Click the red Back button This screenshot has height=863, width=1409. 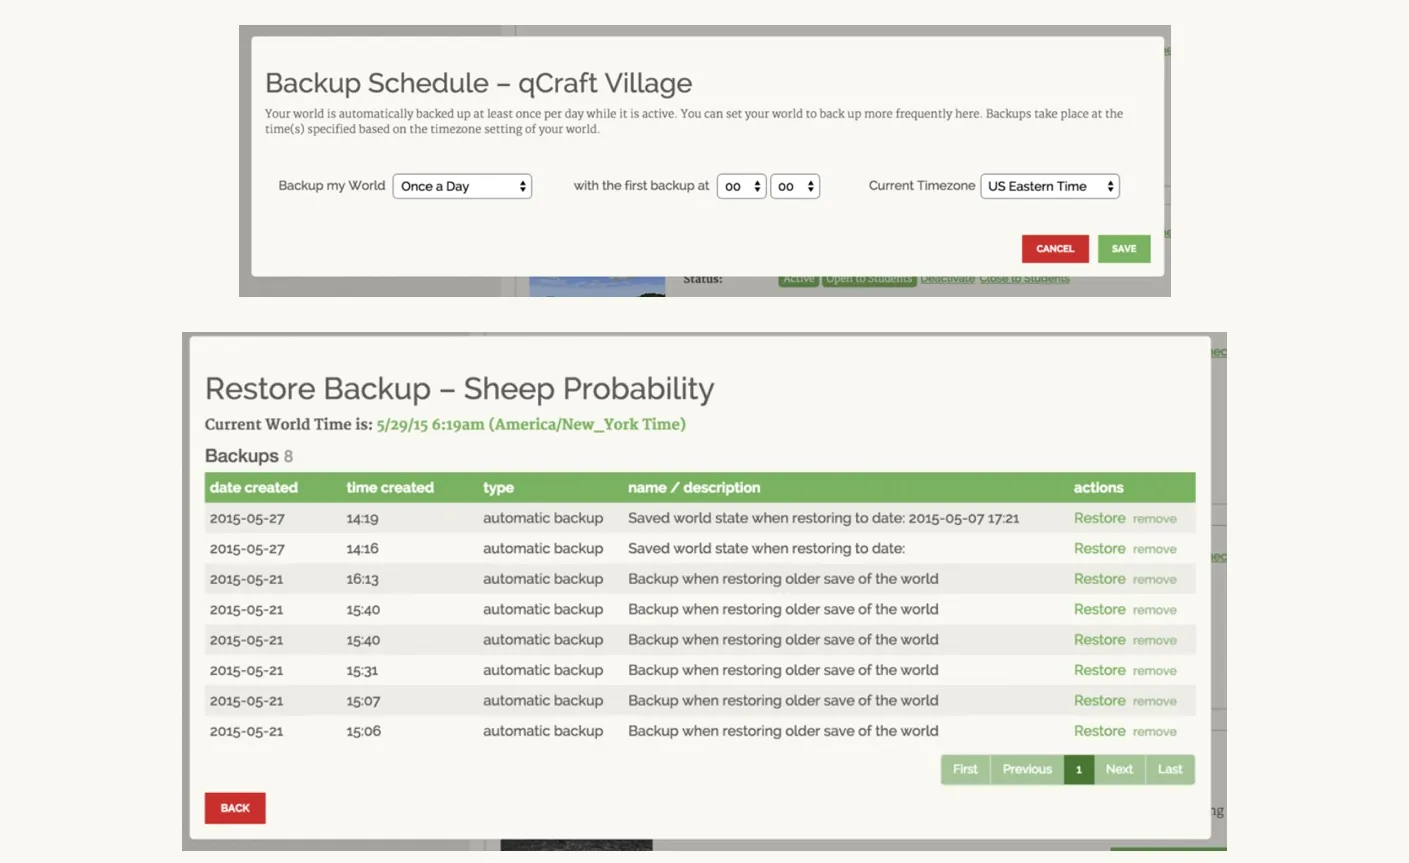pos(235,808)
